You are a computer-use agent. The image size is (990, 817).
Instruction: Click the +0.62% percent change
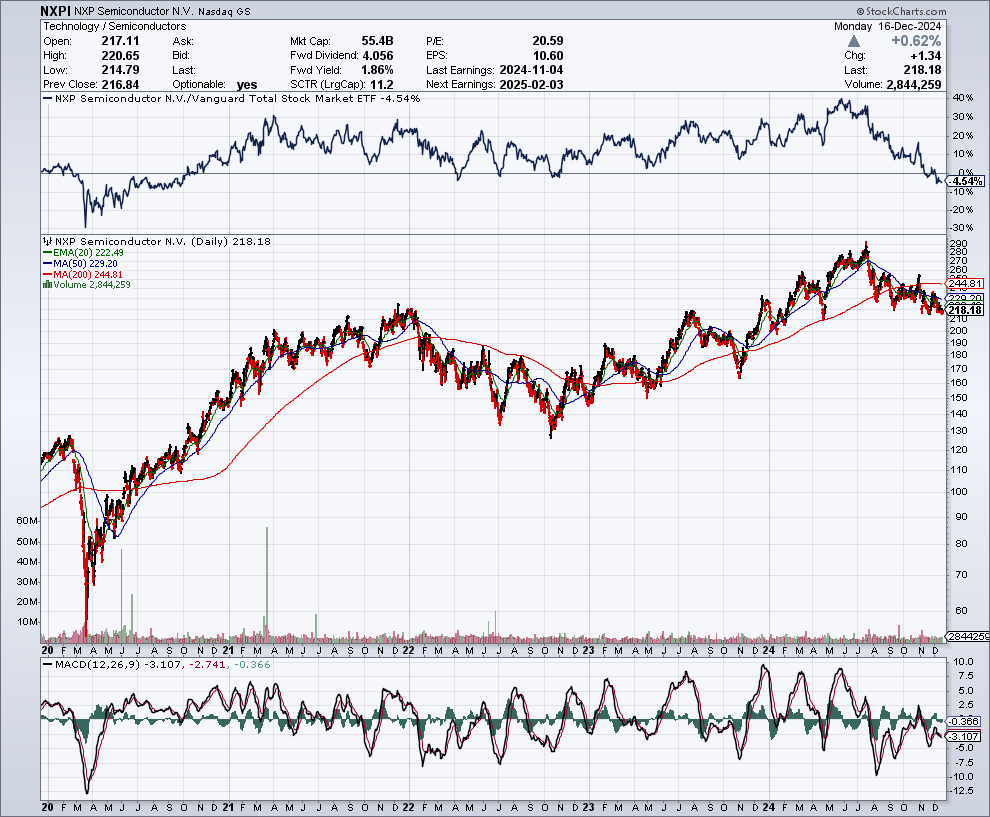916,41
